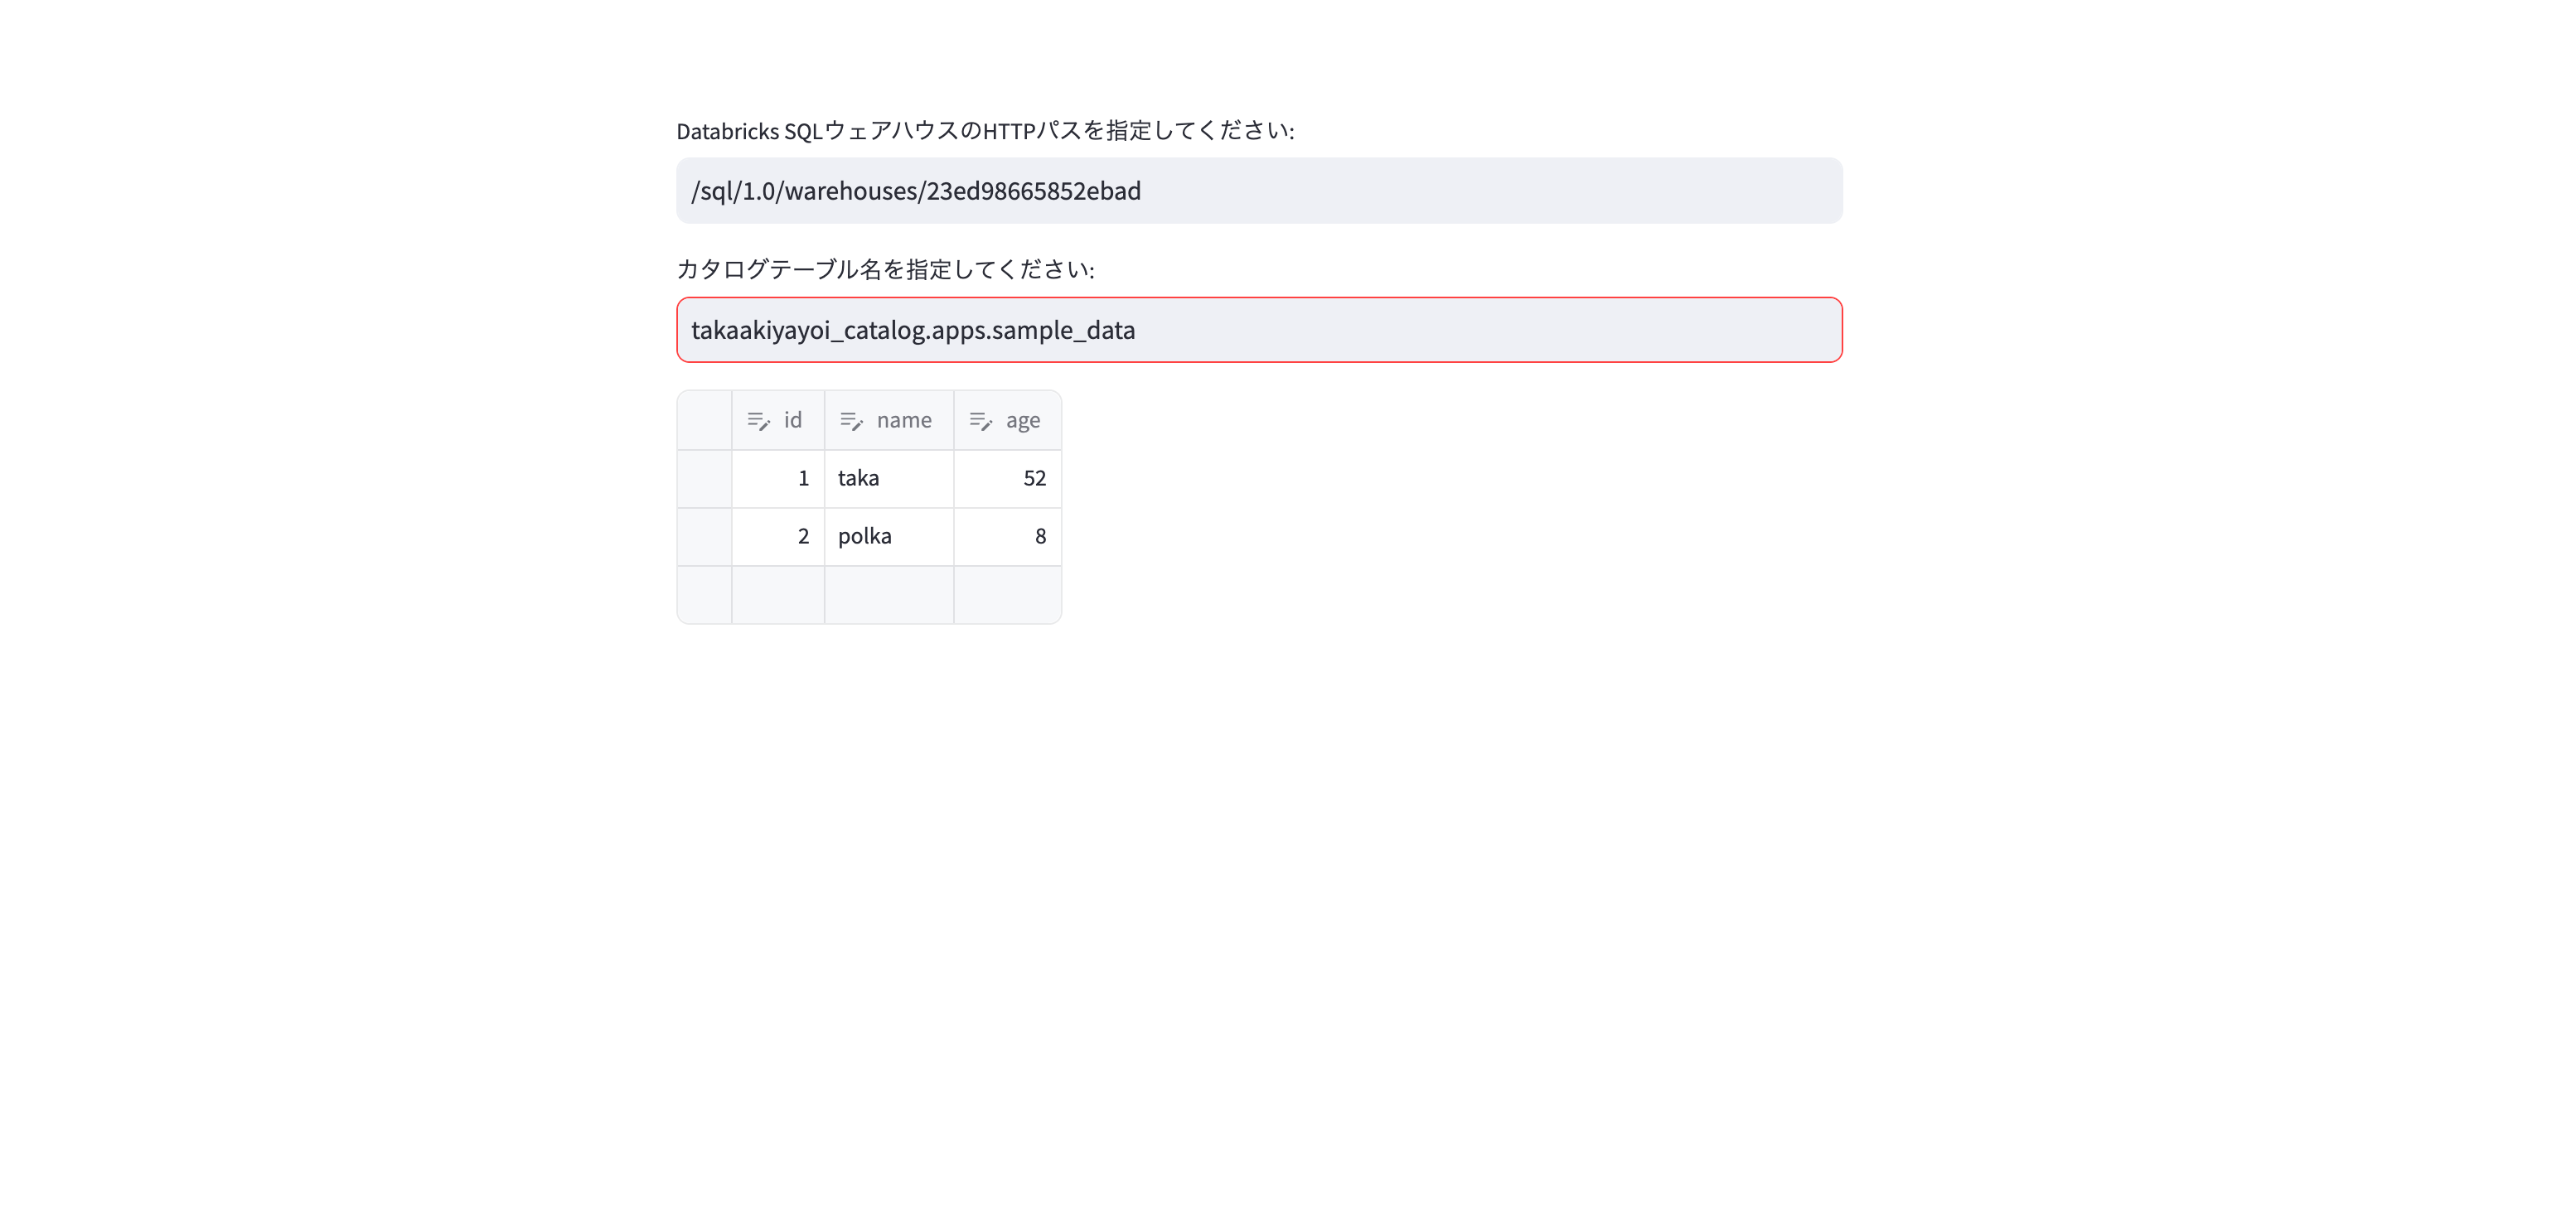Click the name column header
Viewport: 2576px width, 1228px height.
click(x=890, y=420)
